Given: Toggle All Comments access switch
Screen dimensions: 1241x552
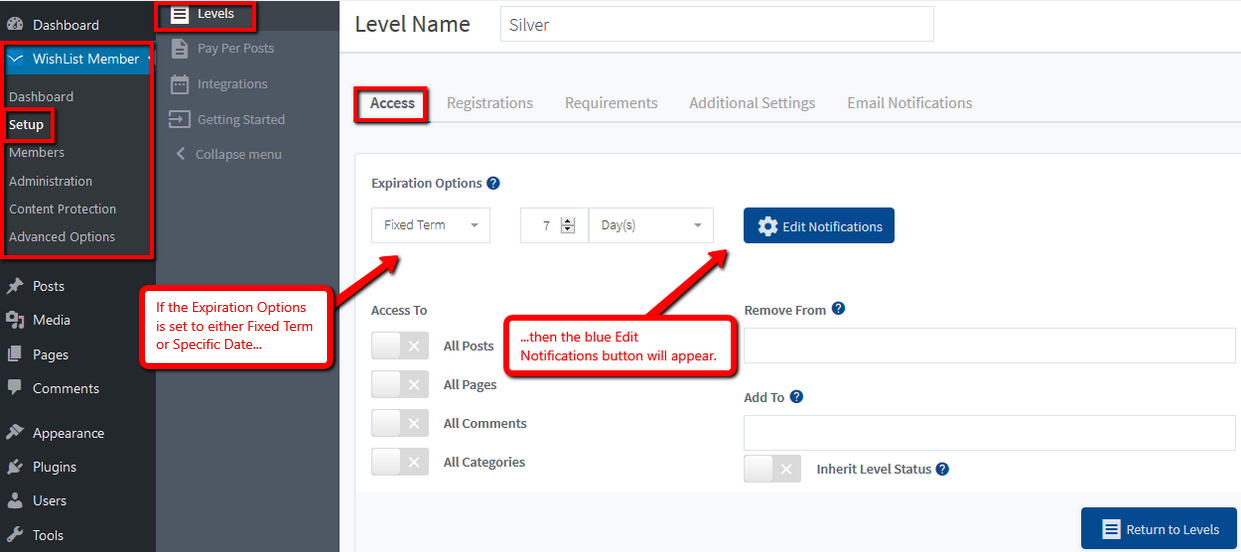Looking at the screenshot, I should 400,423.
